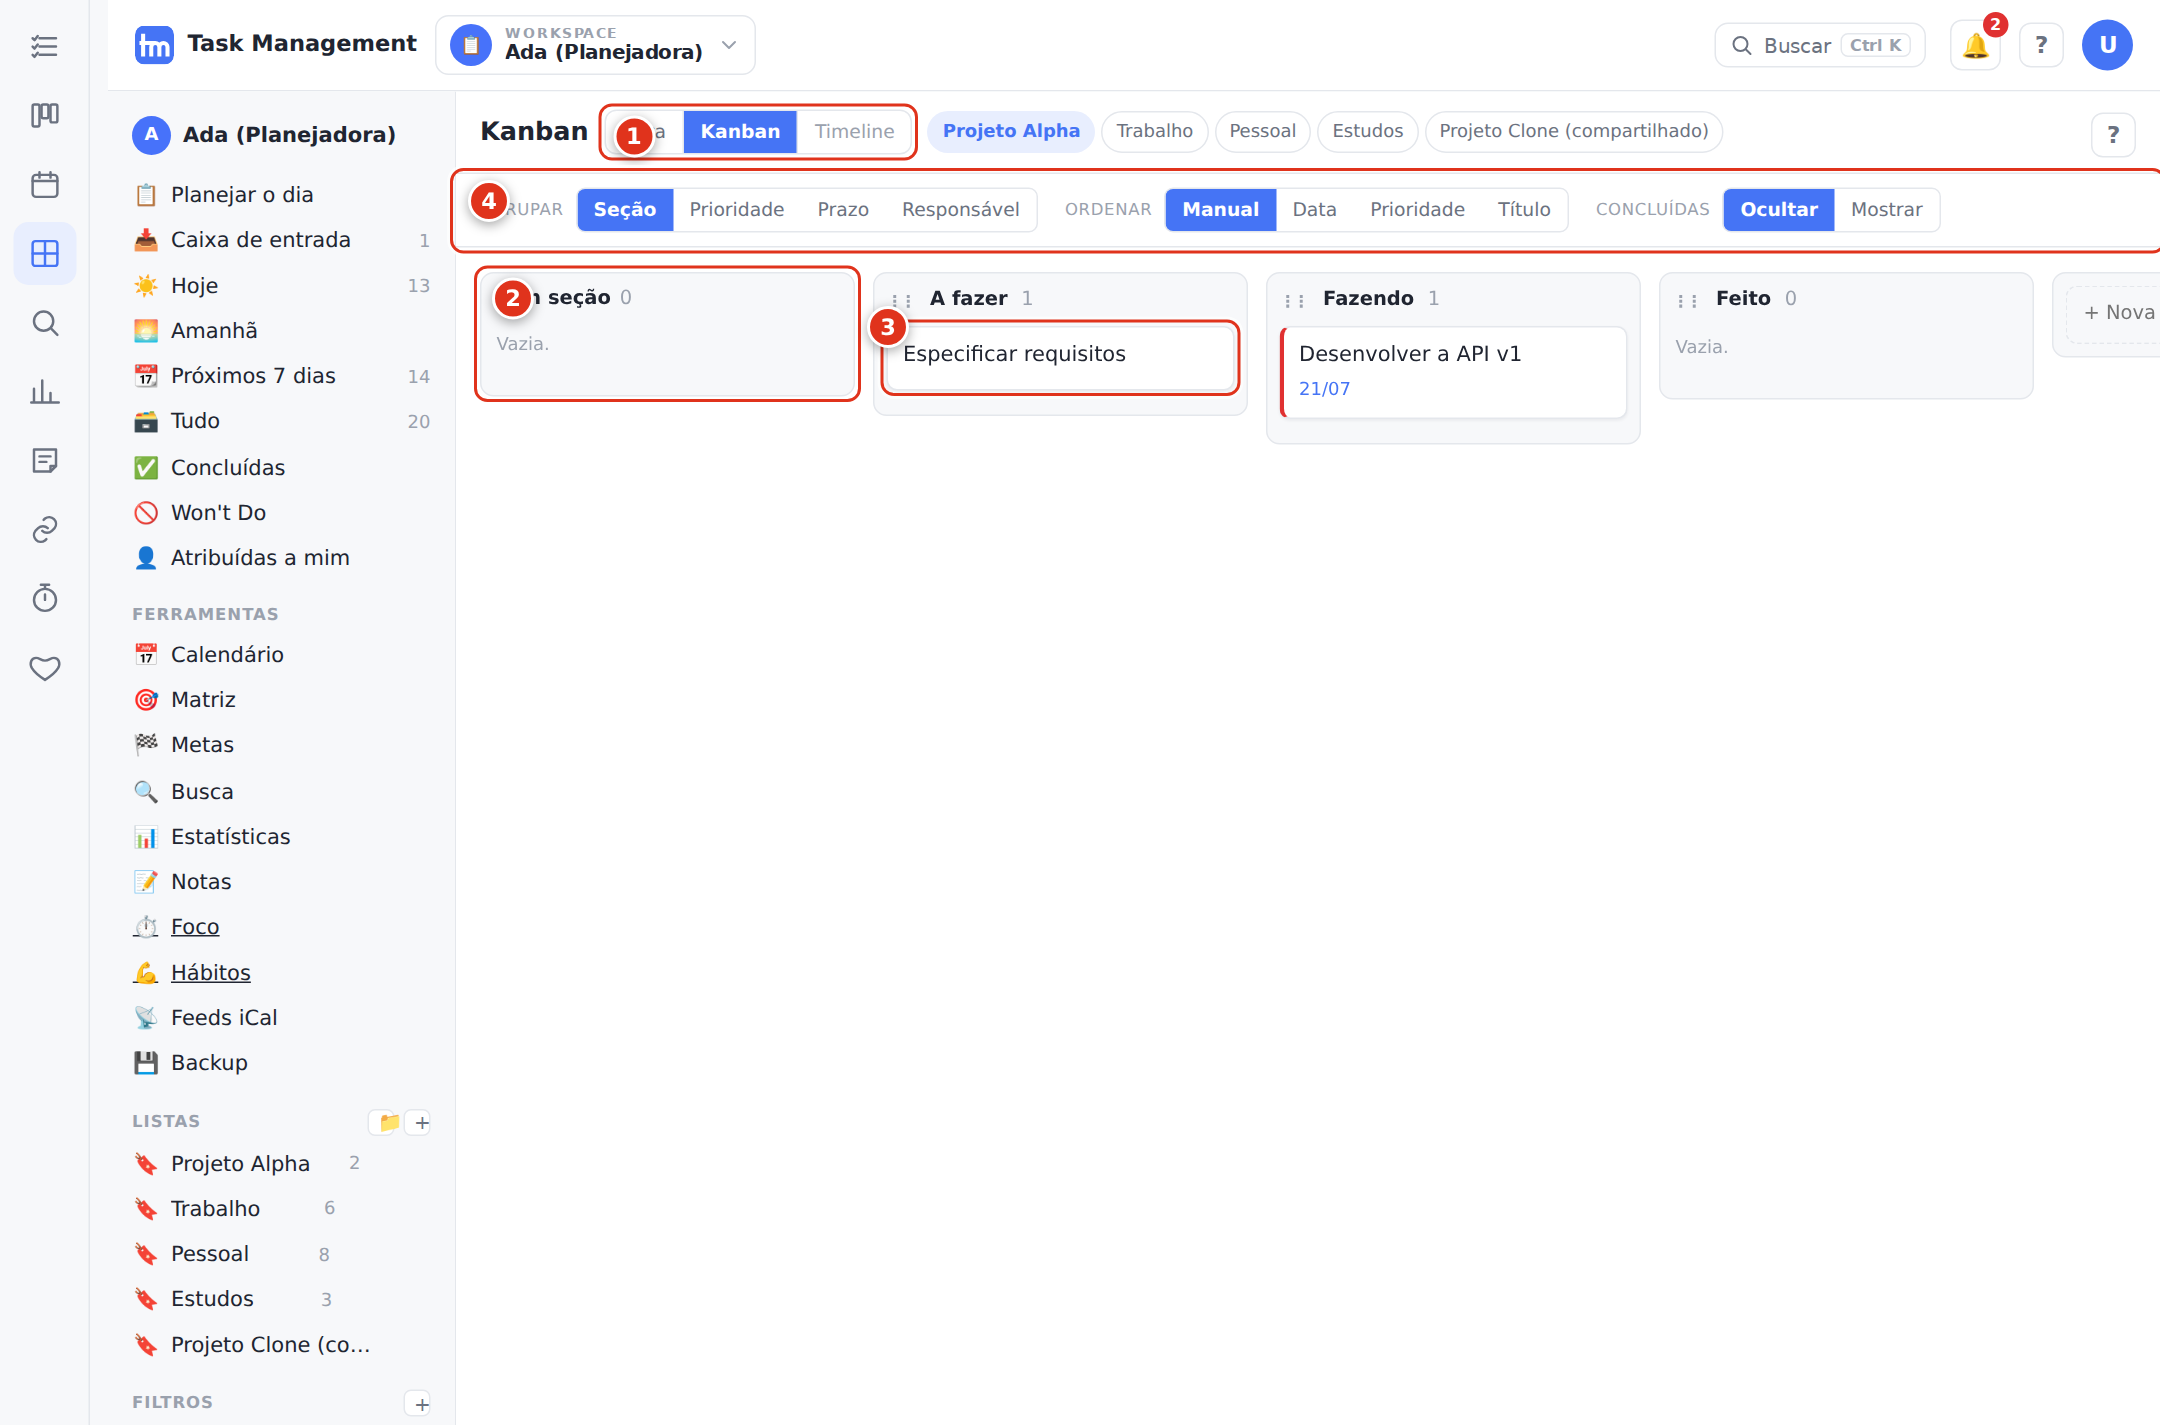
Task: Open the kanban board icon in left rail
Action: [44, 115]
